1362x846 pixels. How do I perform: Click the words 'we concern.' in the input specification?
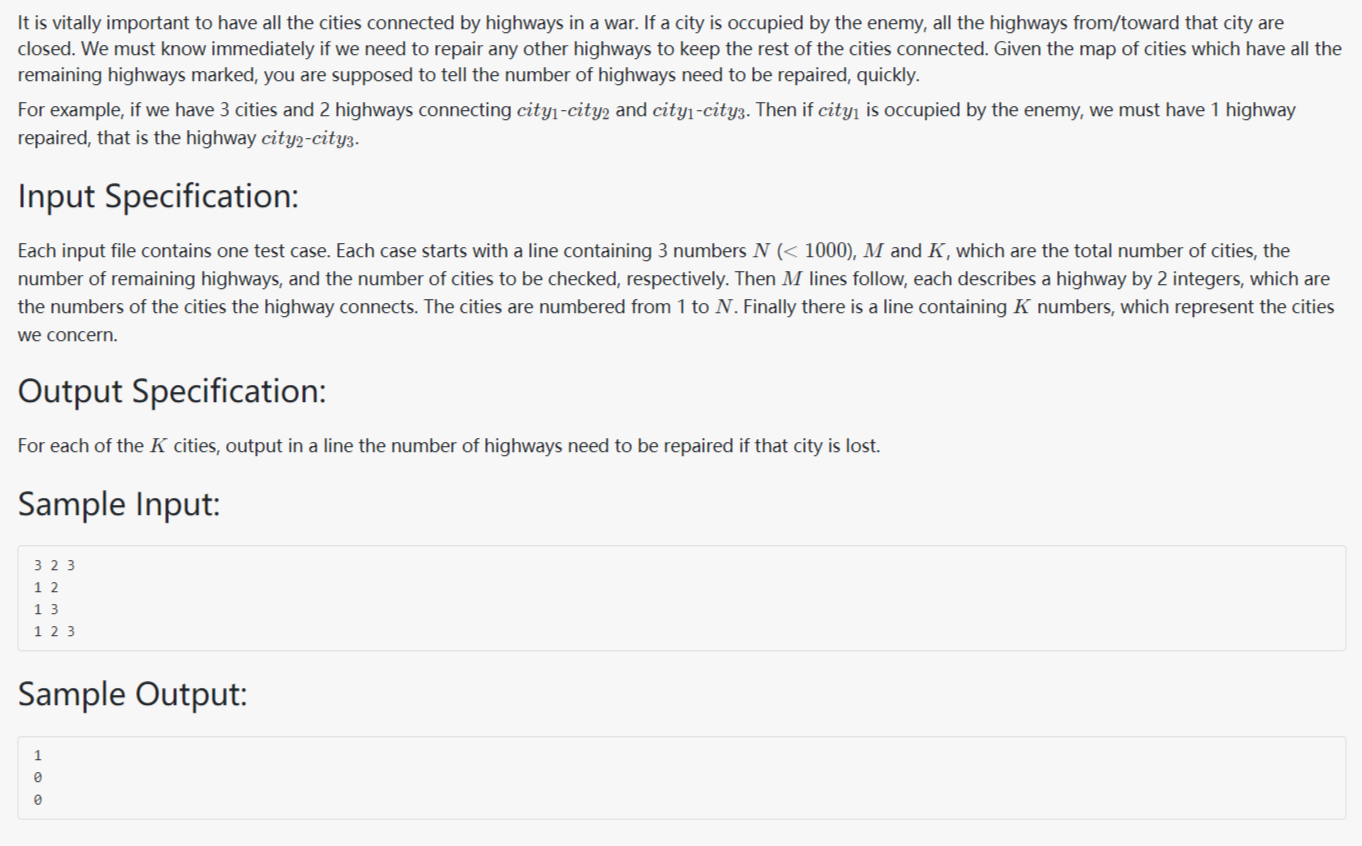coord(67,336)
